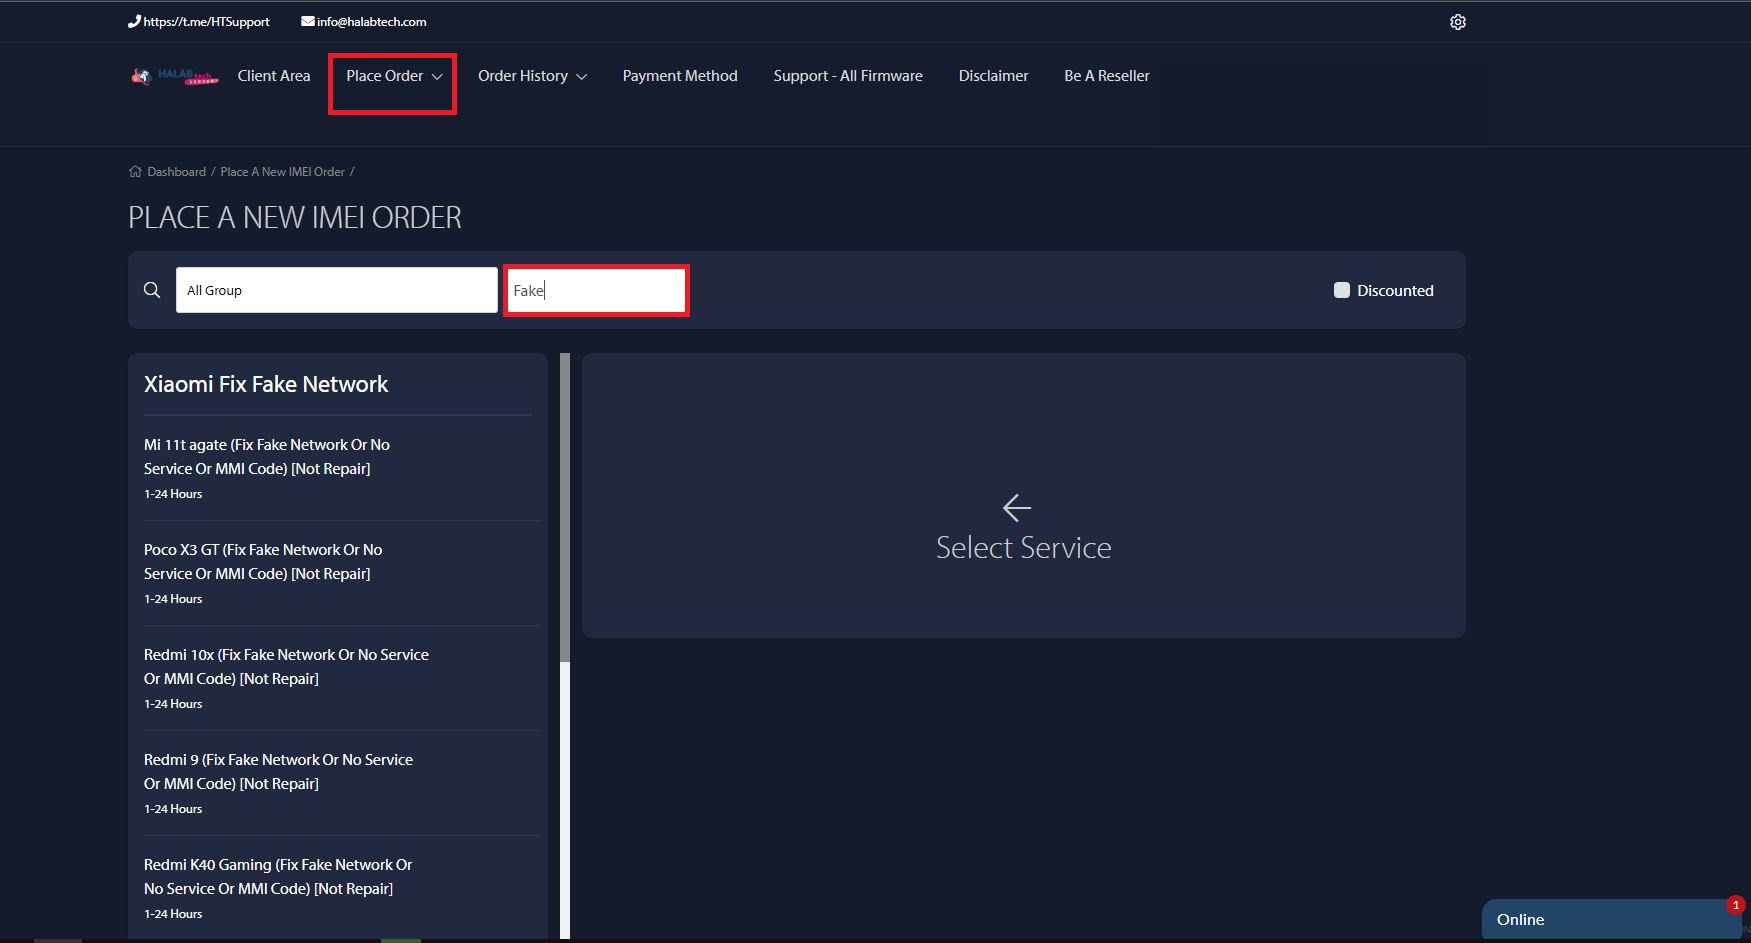Screen dimensions: 1751x943
Task: Open the All Group dropdown
Action: click(x=337, y=290)
